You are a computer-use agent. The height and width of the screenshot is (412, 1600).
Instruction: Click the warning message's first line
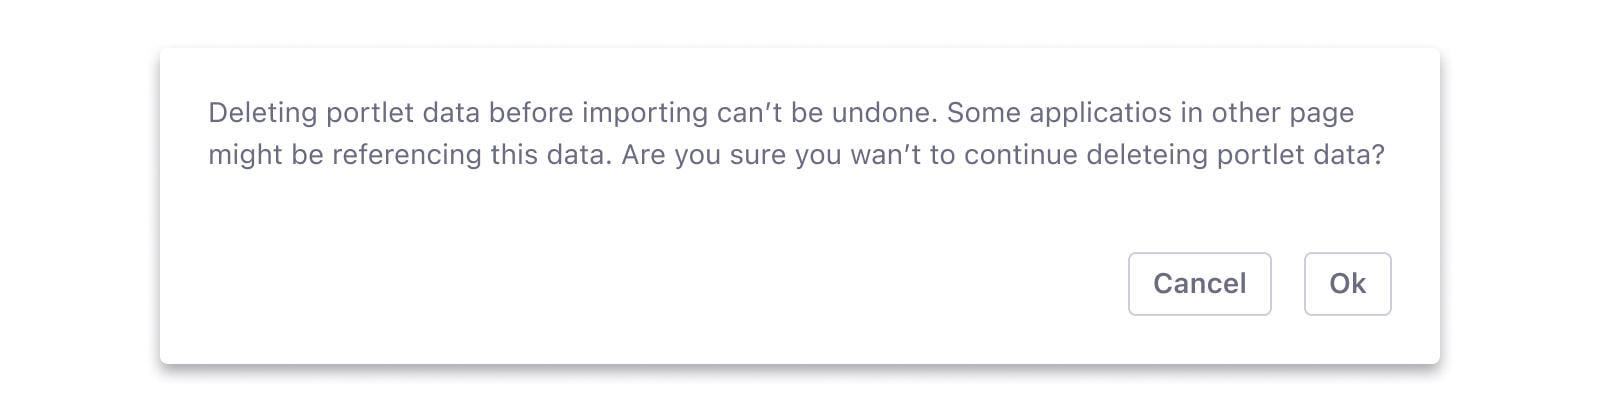780,113
